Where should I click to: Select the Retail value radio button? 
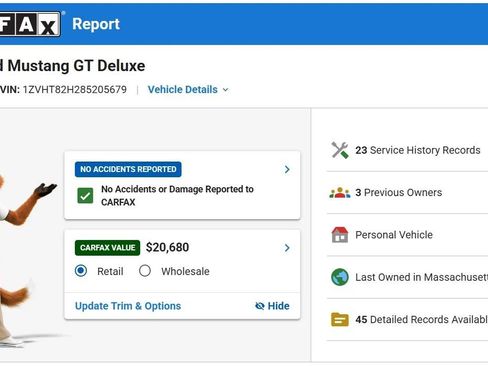(x=81, y=271)
